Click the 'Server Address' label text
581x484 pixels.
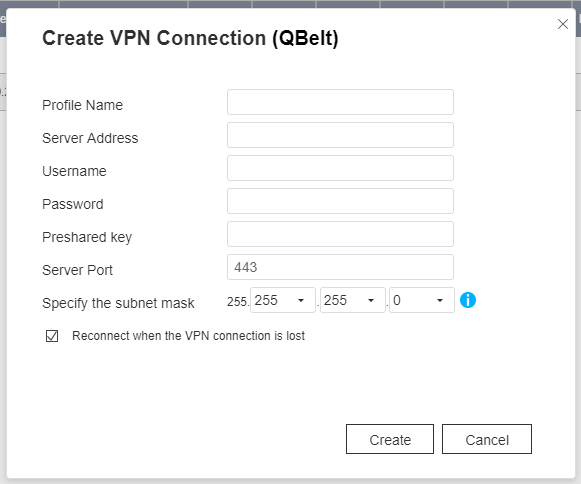coord(90,138)
